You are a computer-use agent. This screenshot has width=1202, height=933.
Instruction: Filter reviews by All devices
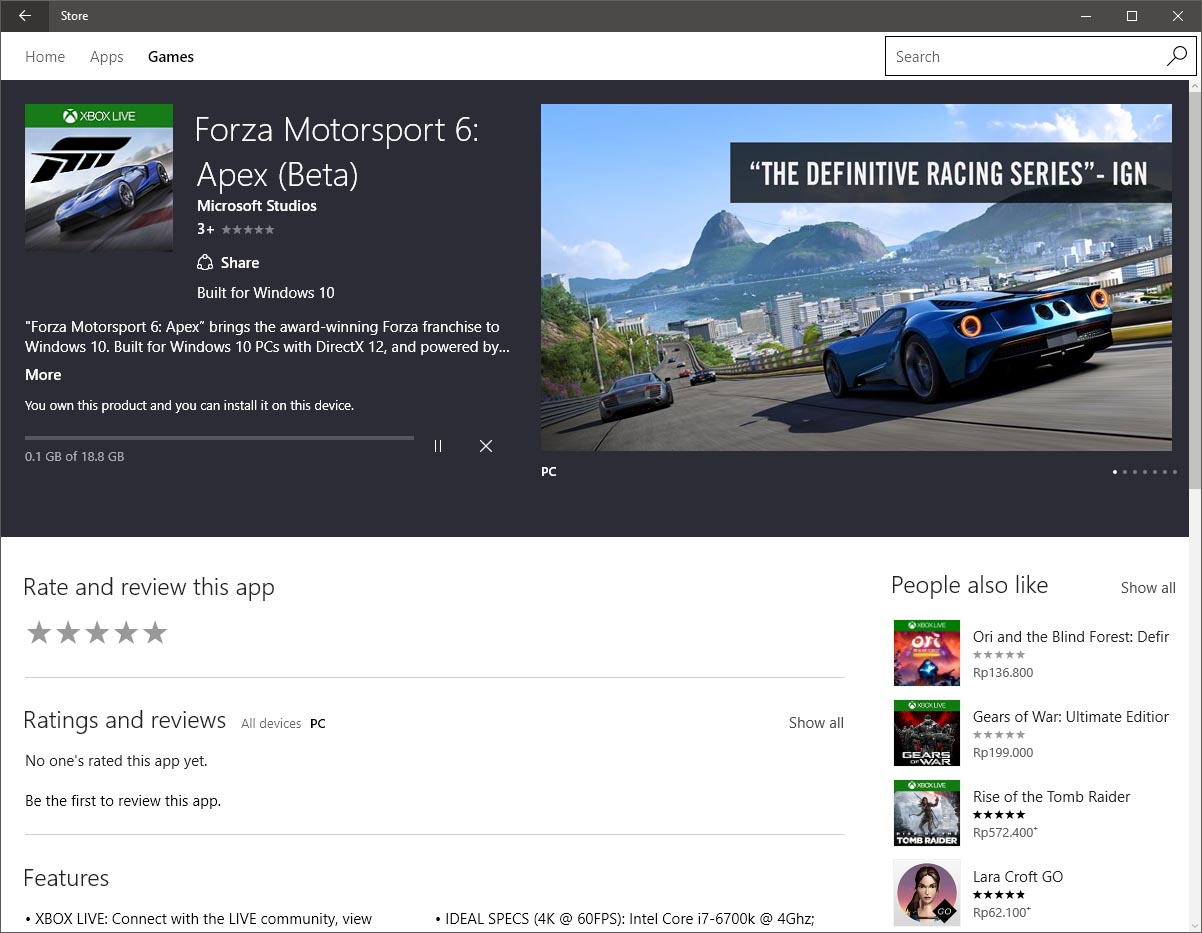pos(271,723)
